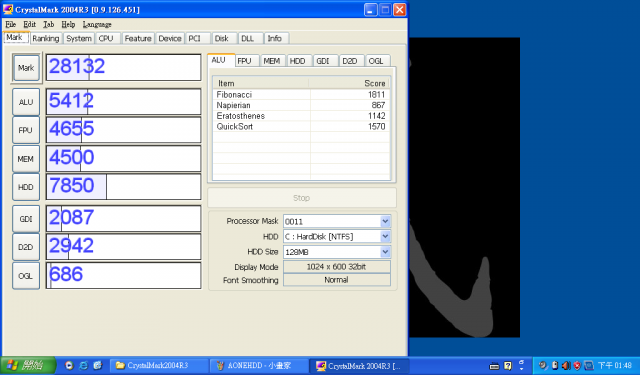
Task: Open the keyboard tray icon in taskbar
Action: coord(494,366)
